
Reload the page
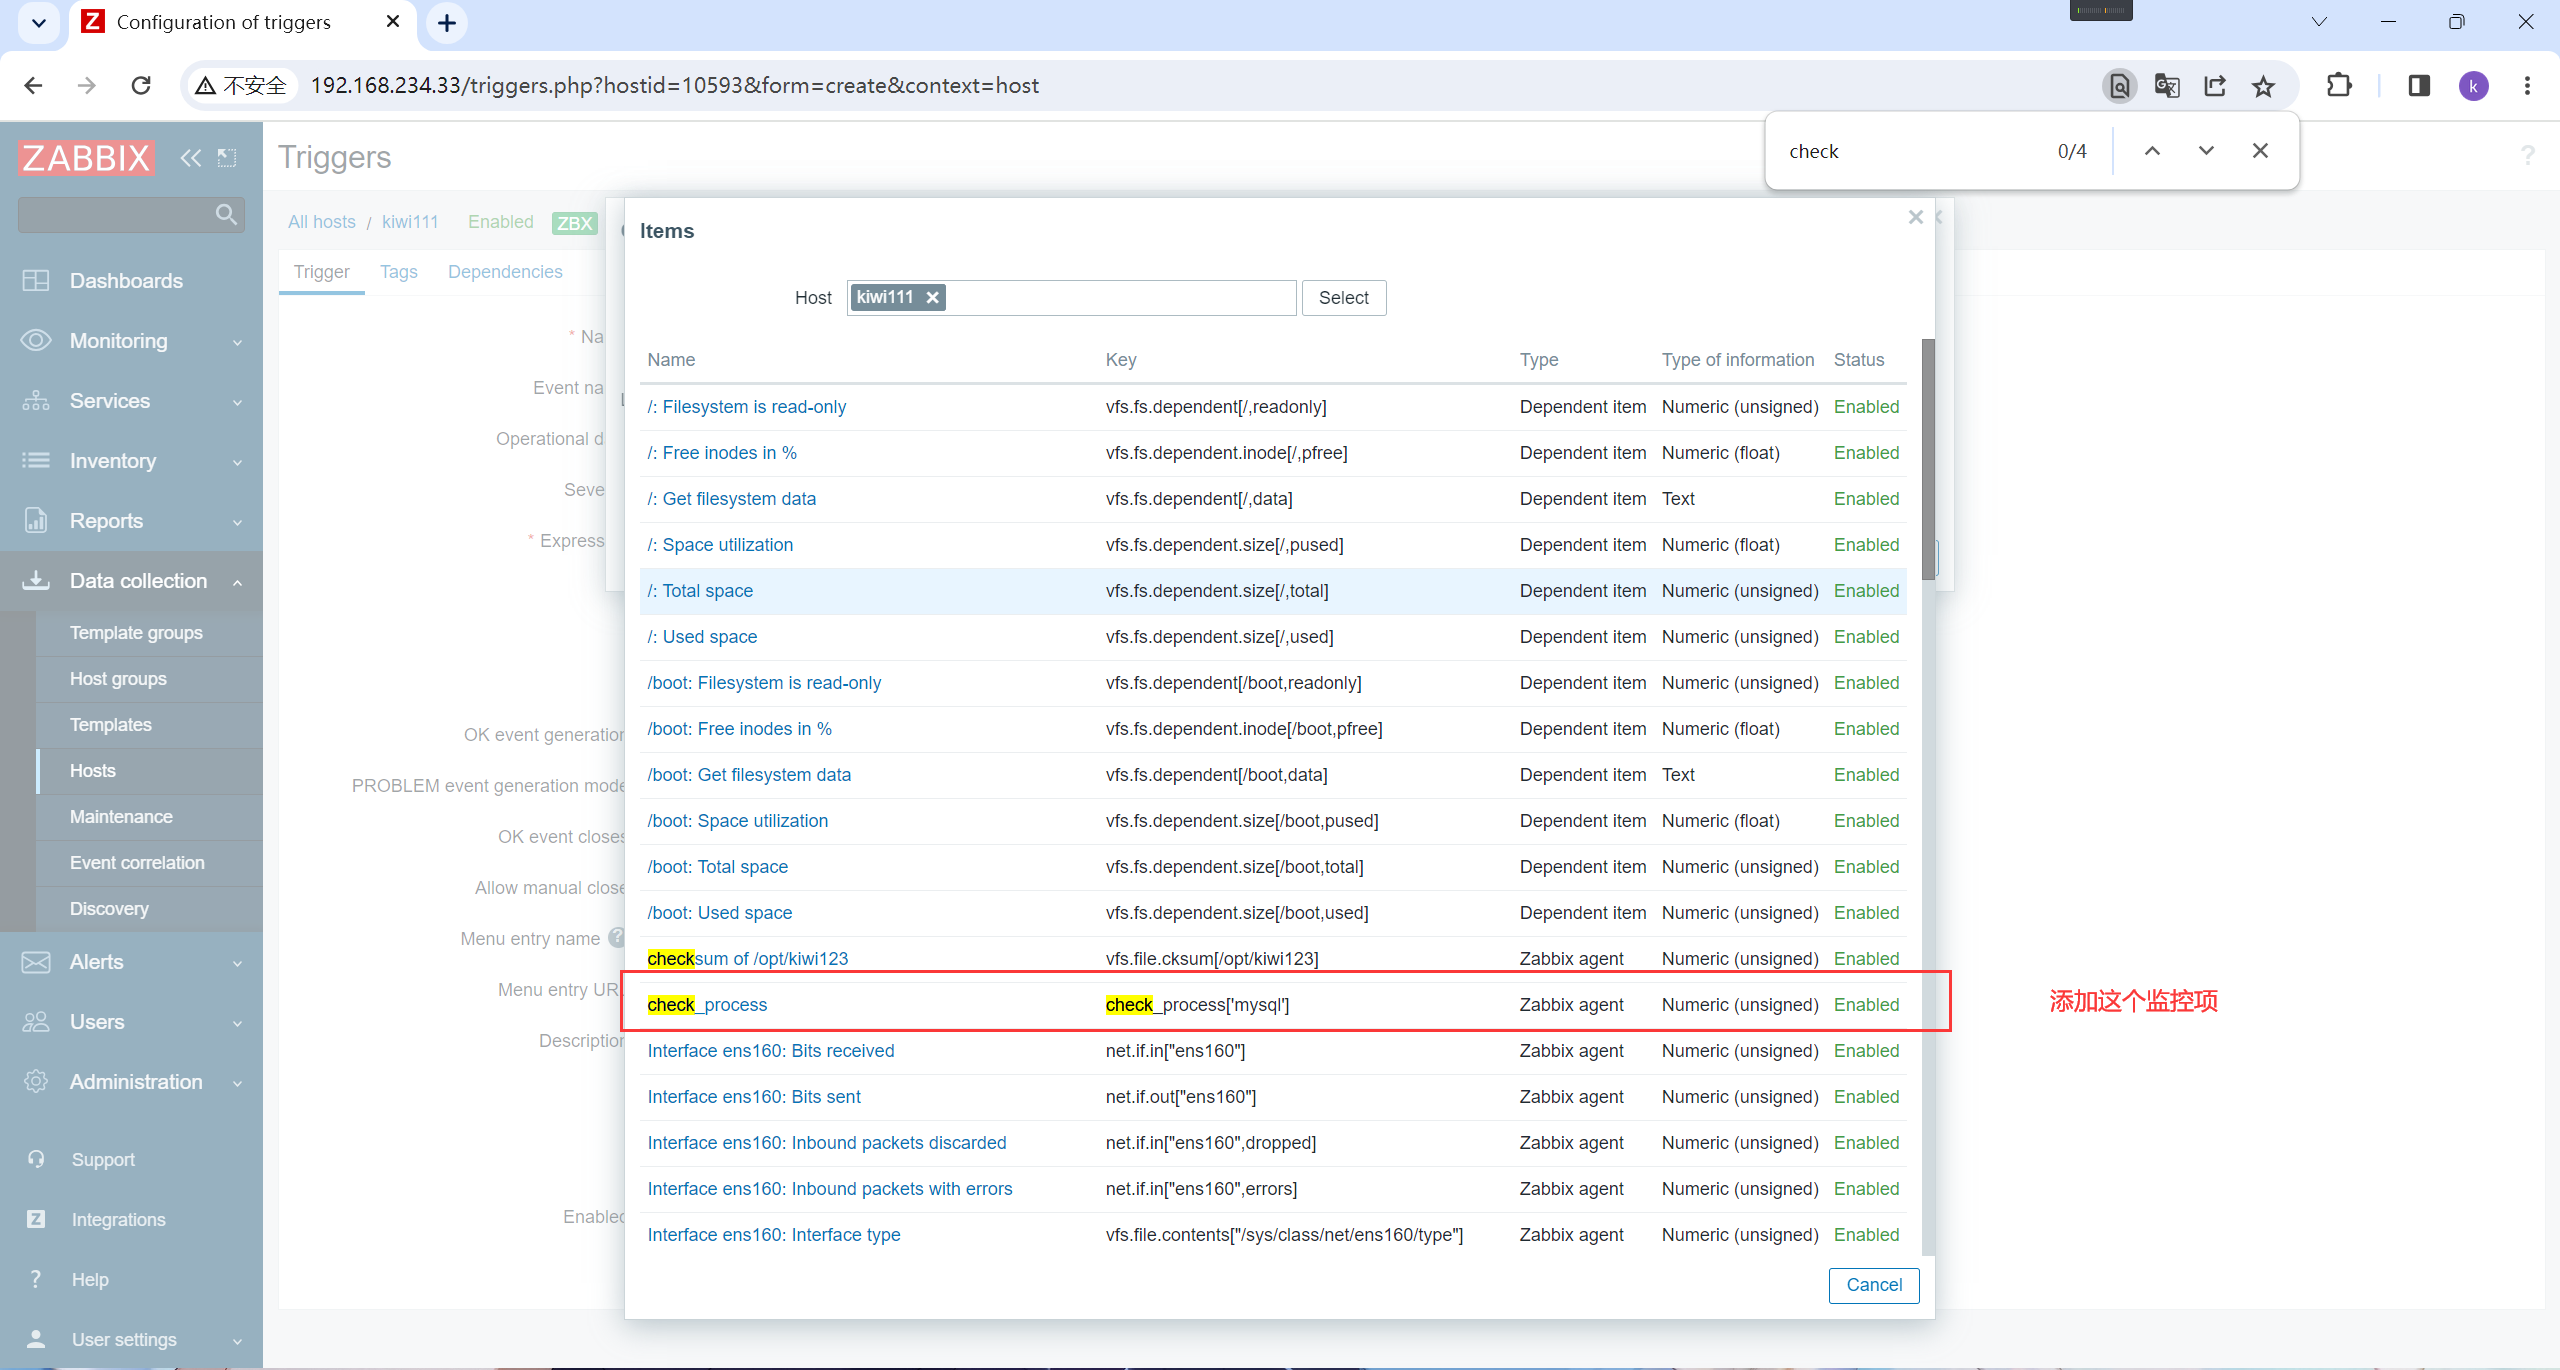(x=141, y=86)
